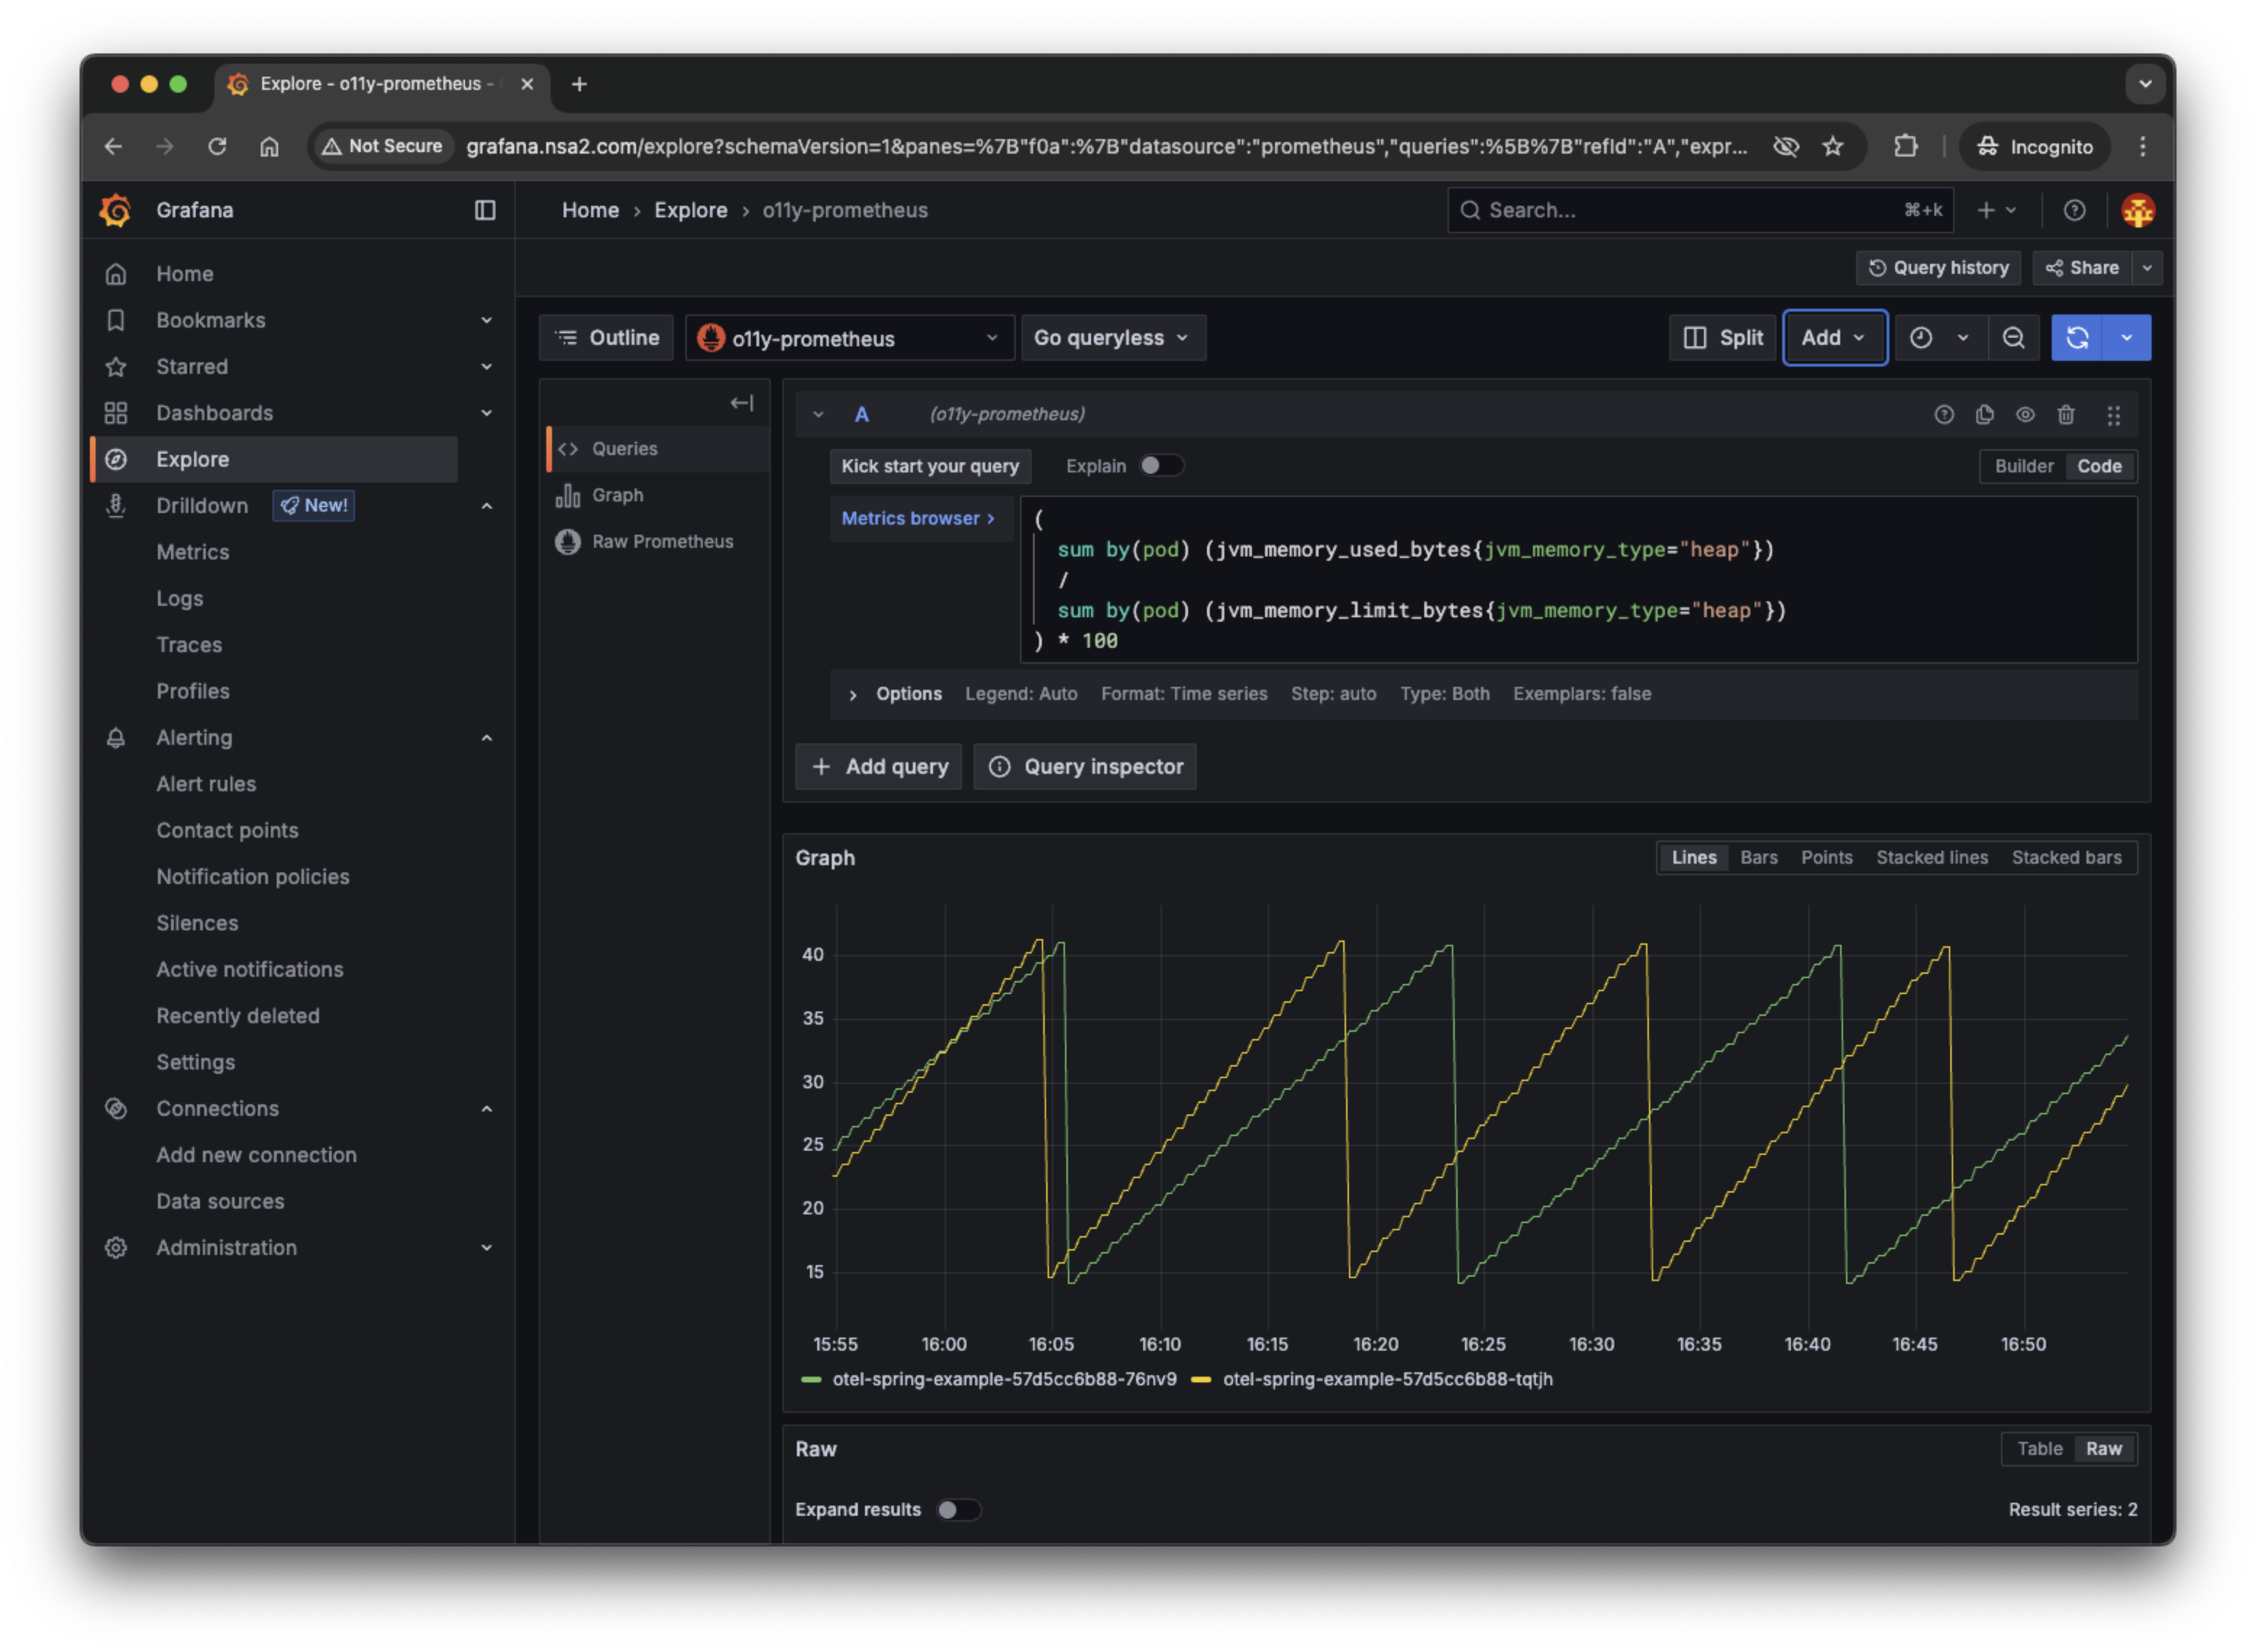Click the query A drag handle icon
Image resolution: width=2256 pixels, height=1652 pixels.
point(2113,415)
